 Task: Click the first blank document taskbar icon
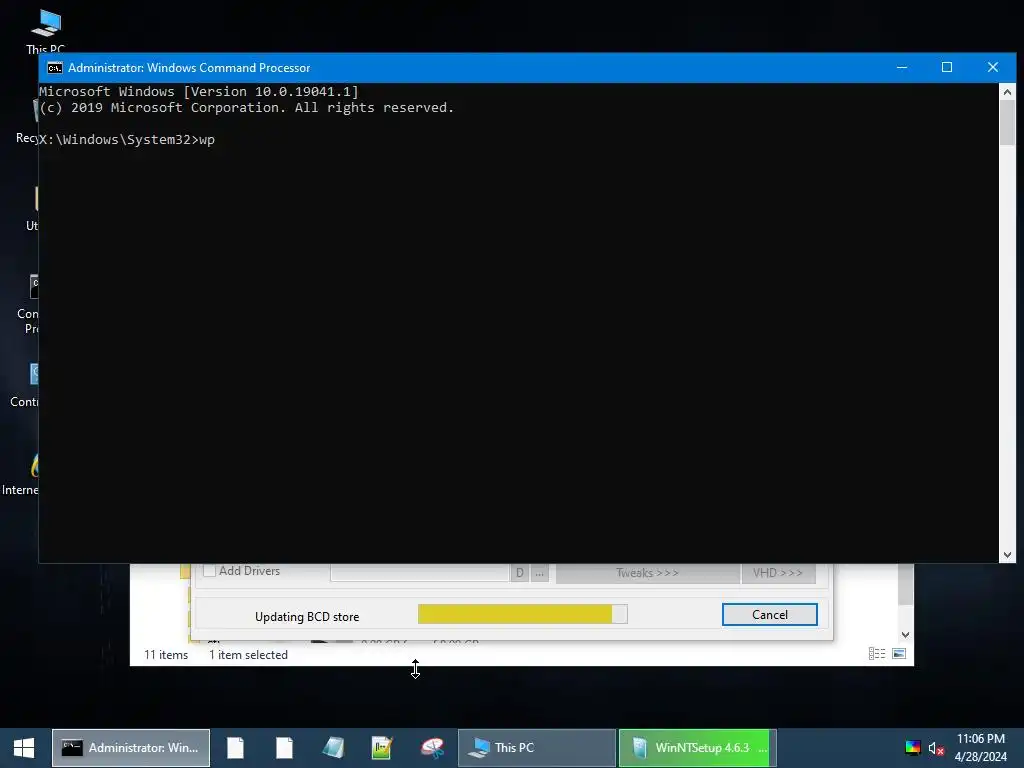point(235,748)
